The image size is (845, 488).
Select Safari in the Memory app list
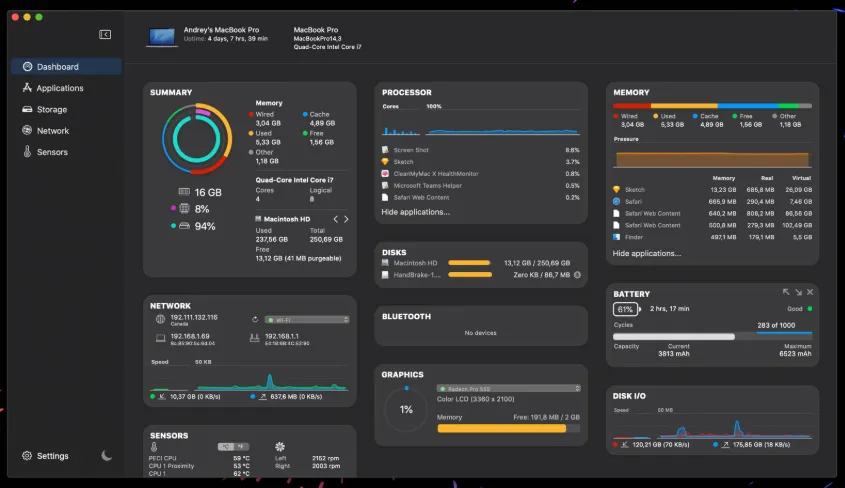pos(712,201)
